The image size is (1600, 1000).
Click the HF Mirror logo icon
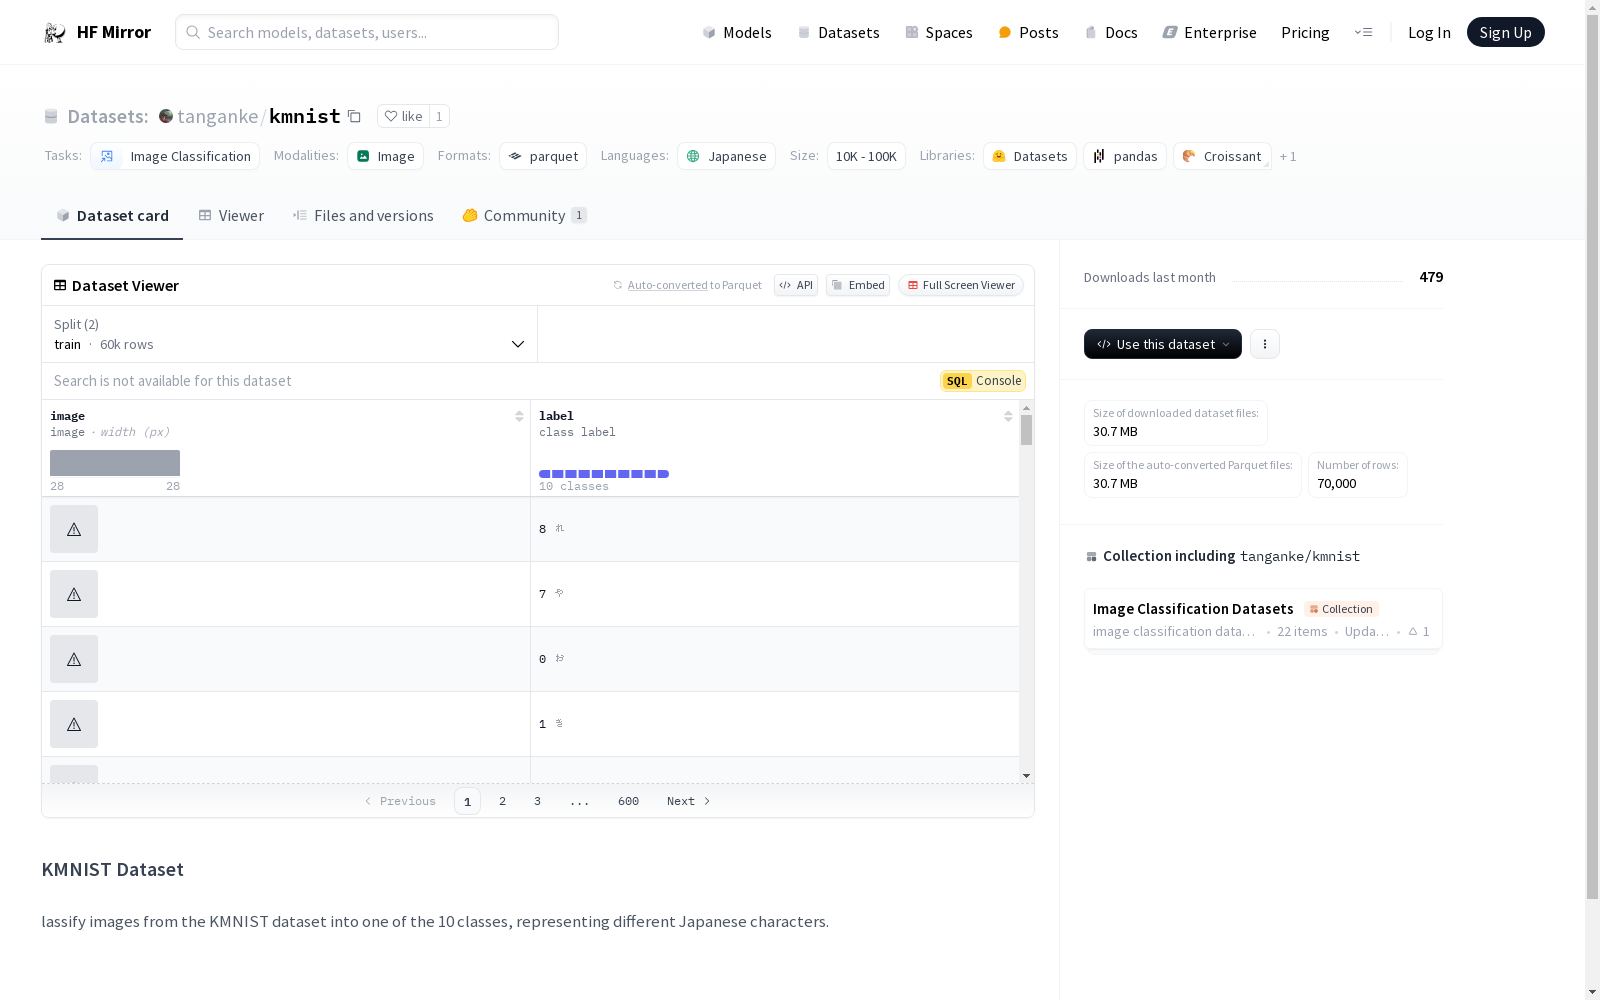coord(55,33)
